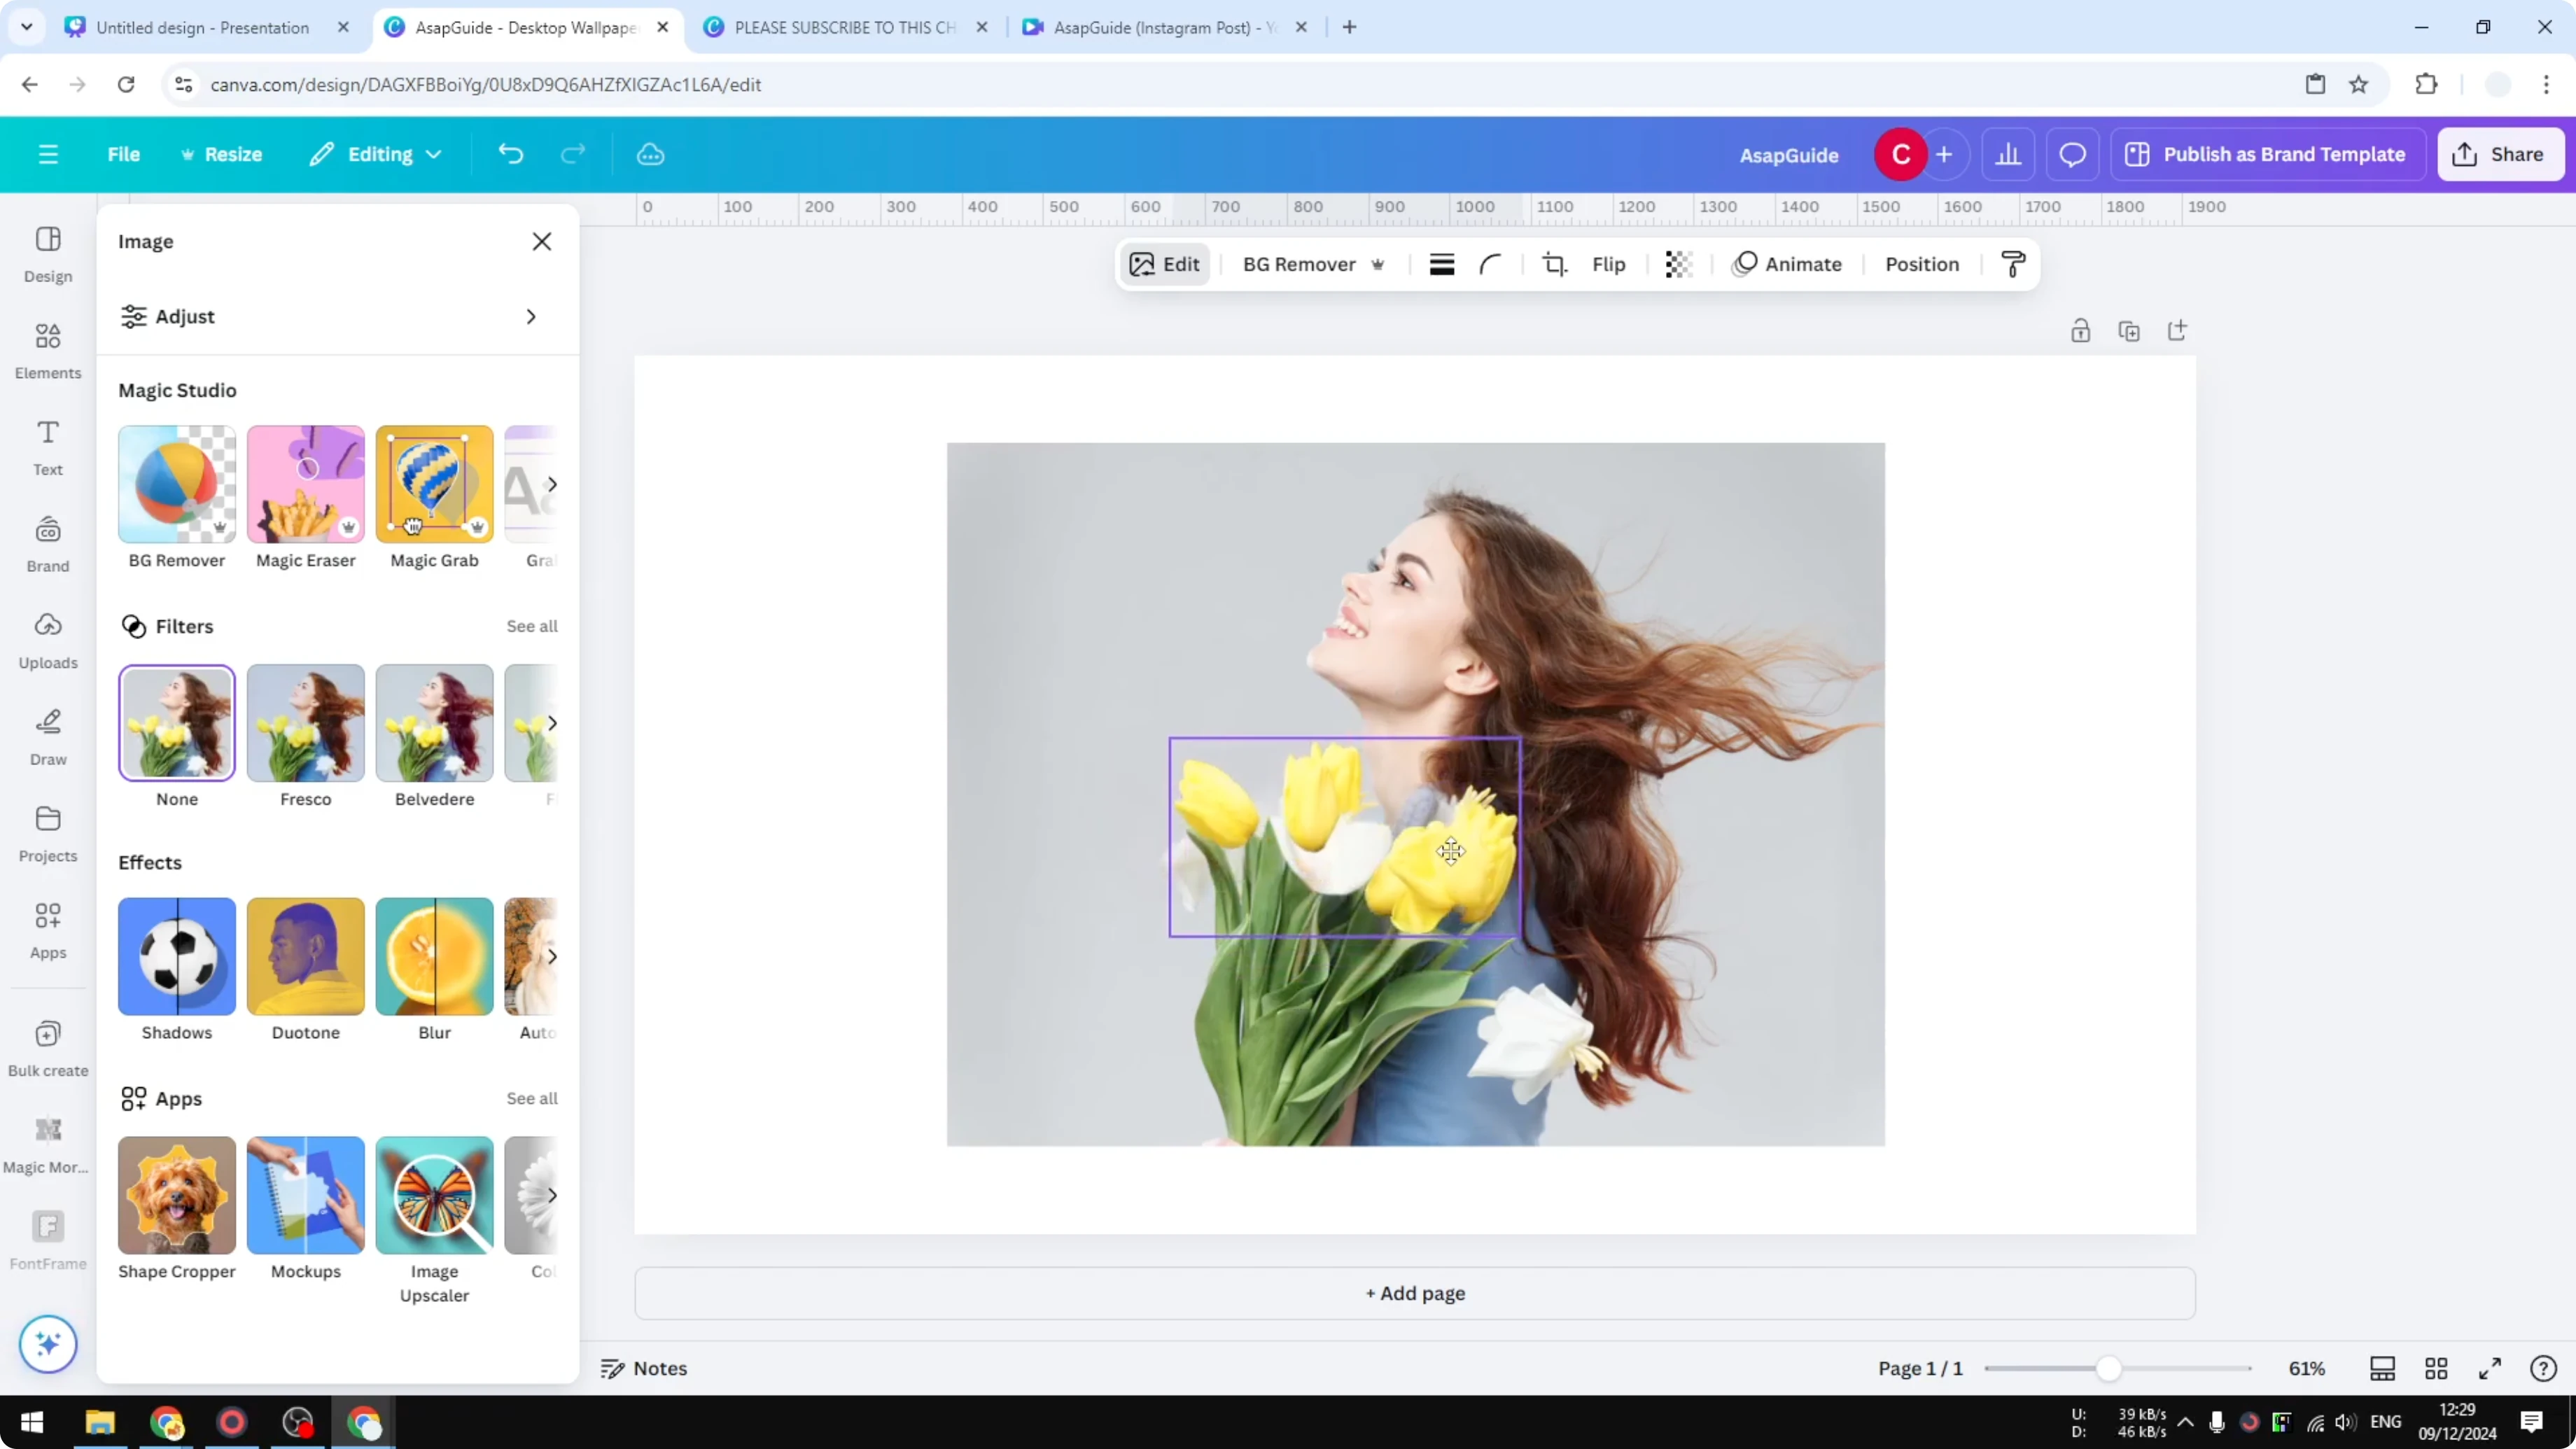Open the Text panel in the sidebar
The width and height of the screenshot is (2576, 1449).
click(47, 448)
